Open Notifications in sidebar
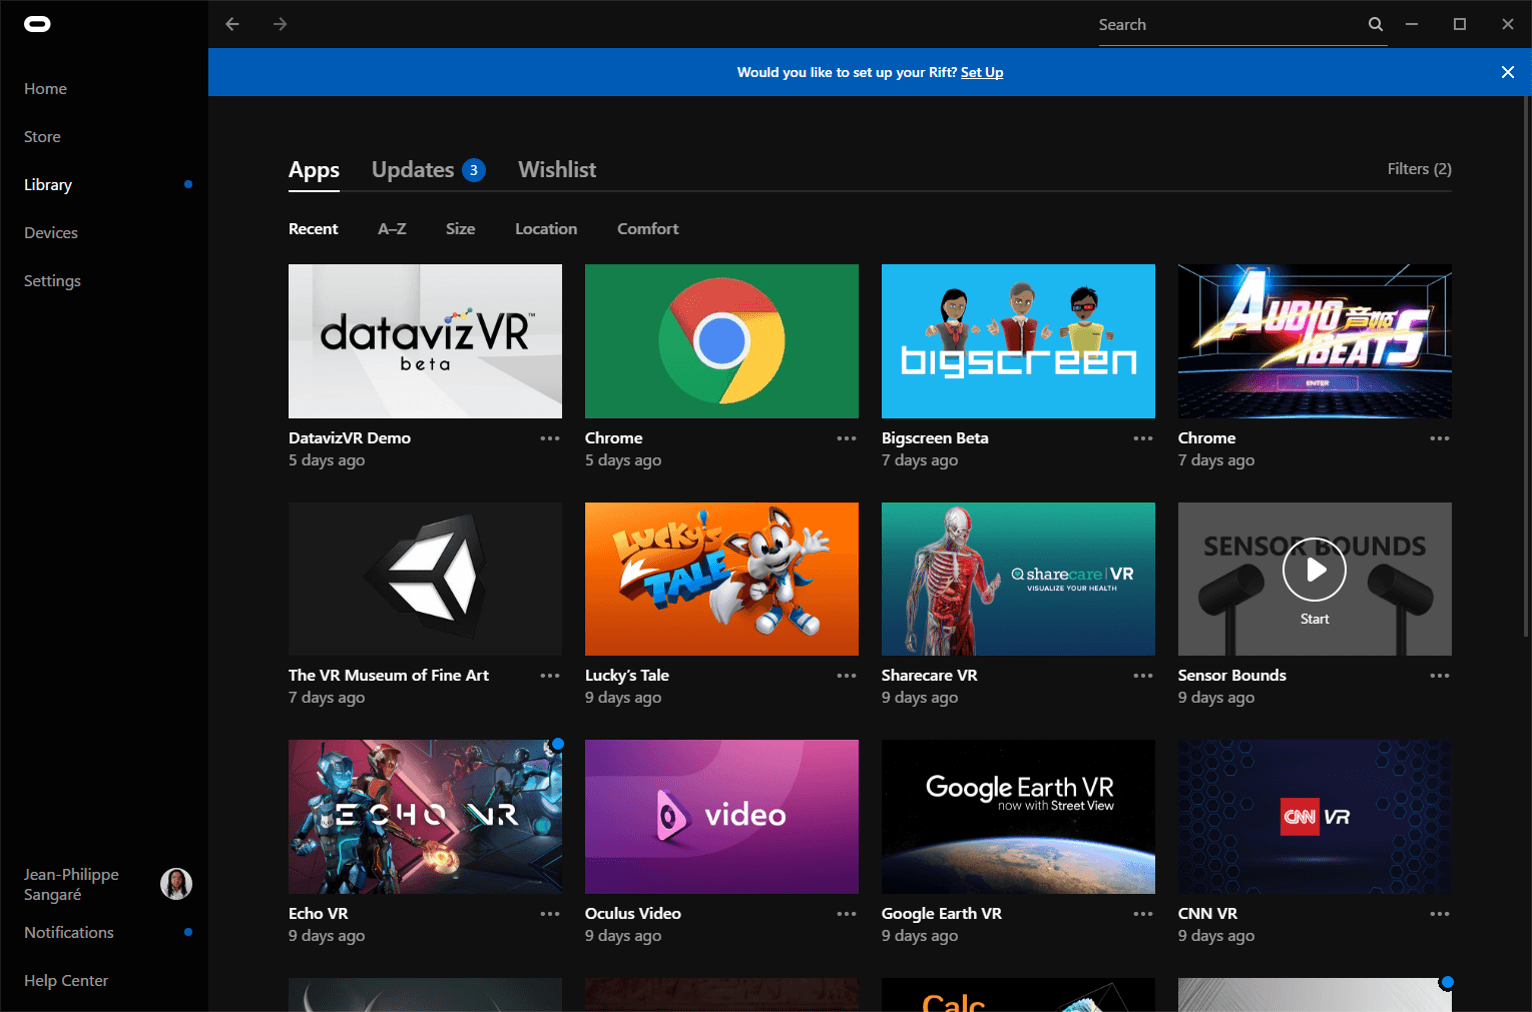Image resolution: width=1532 pixels, height=1012 pixels. 69,933
